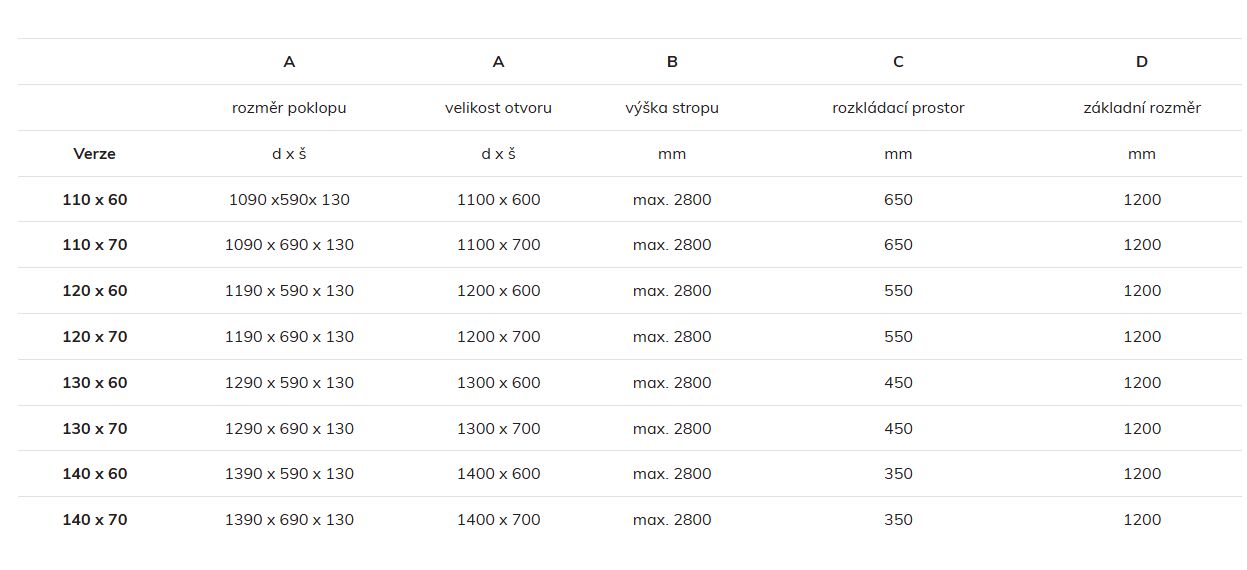Click the '130 x 70' version label

[95, 429]
